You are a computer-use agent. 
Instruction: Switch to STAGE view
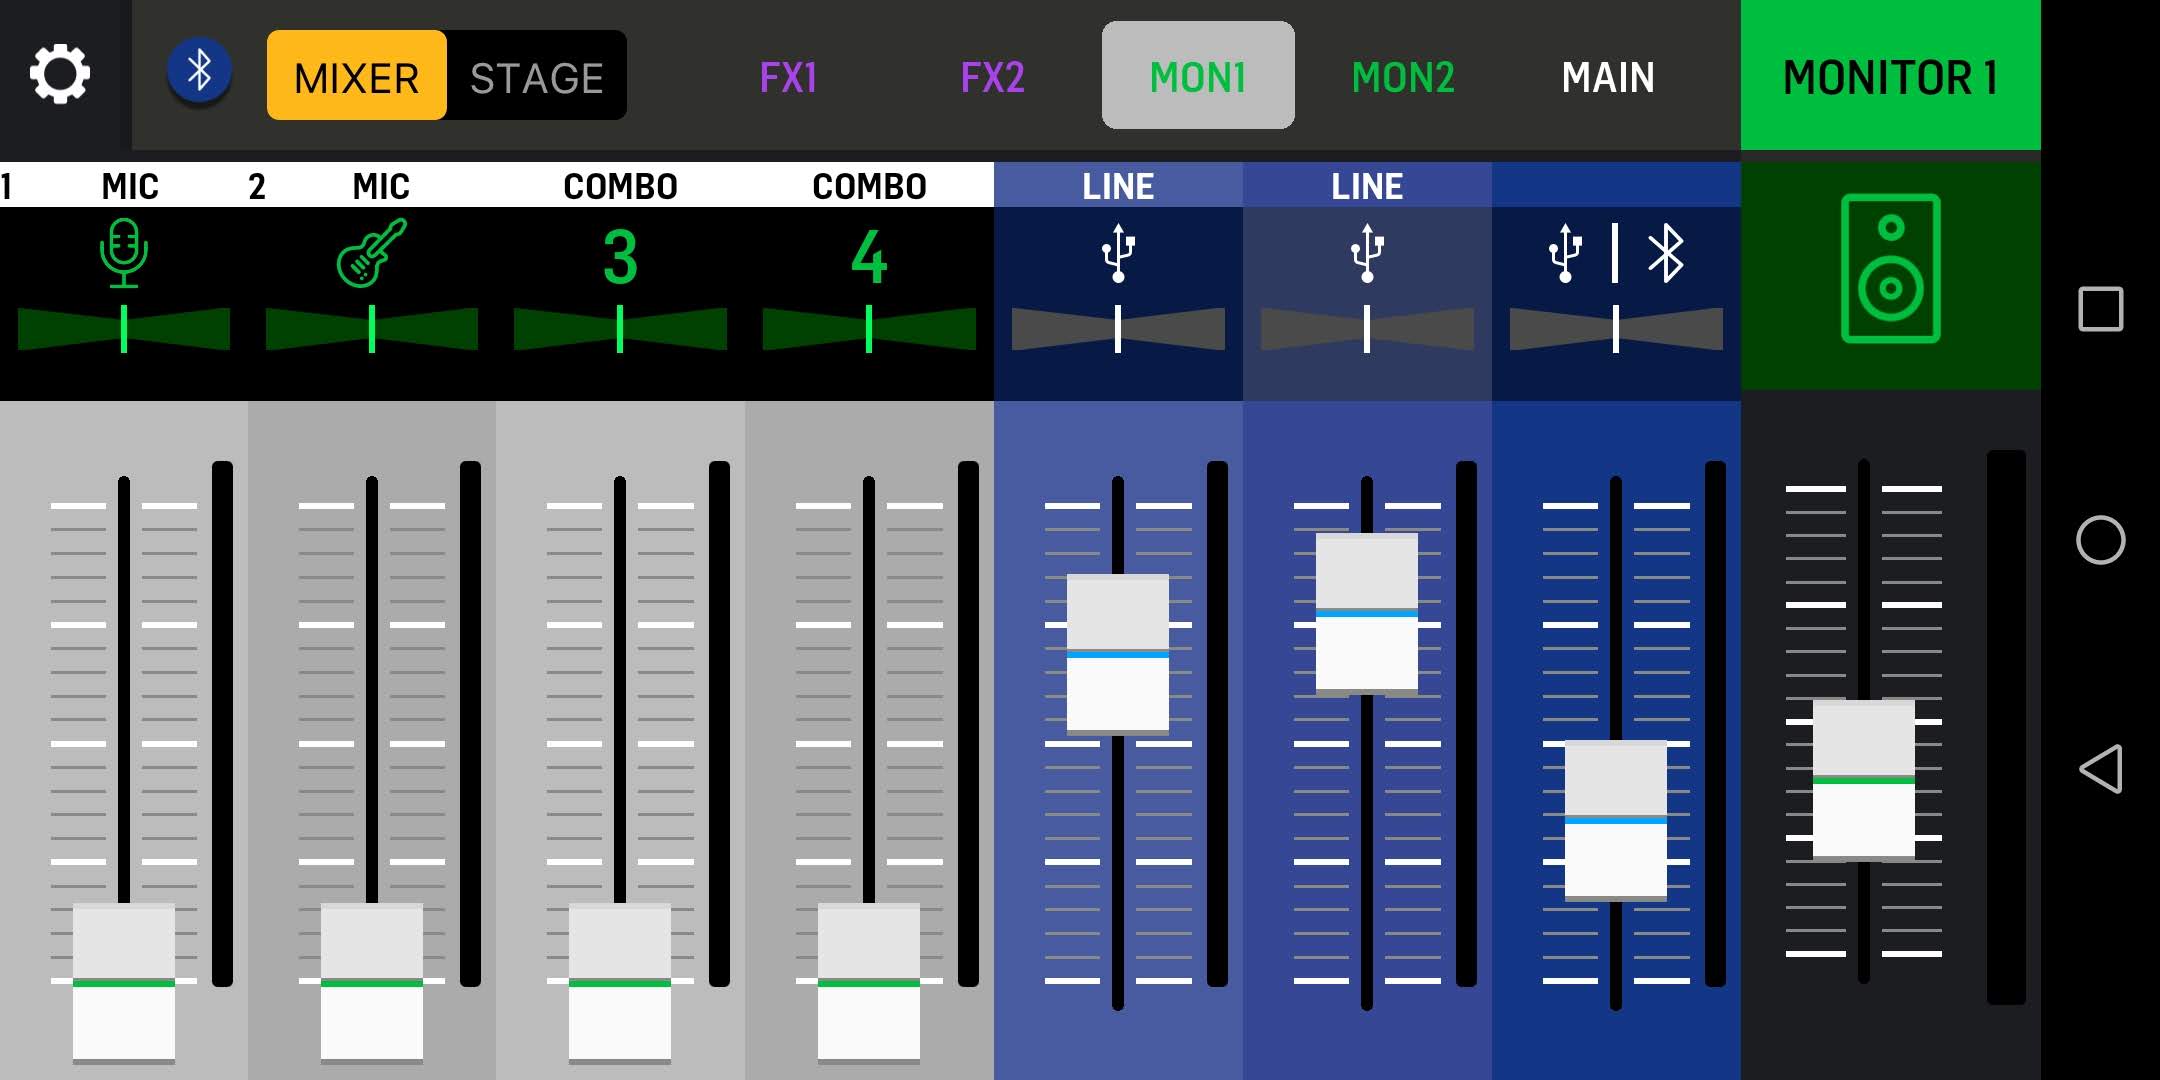[537, 76]
